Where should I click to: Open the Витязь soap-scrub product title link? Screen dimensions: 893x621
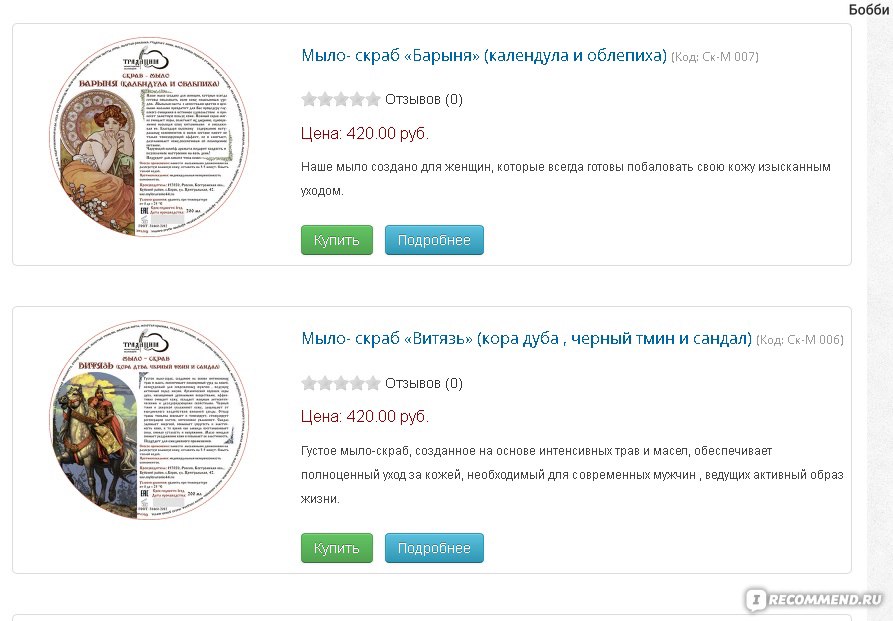click(x=526, y=338)
